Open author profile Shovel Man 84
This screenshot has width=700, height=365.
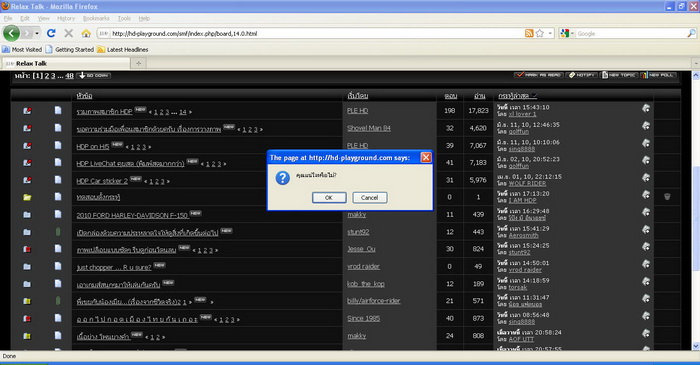click(369, 128)
